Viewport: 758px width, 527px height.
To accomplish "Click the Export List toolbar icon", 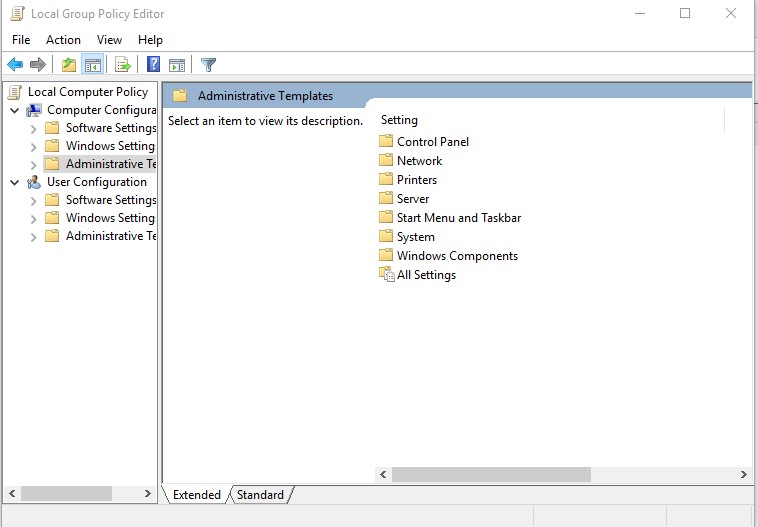I will click(122, 64).
